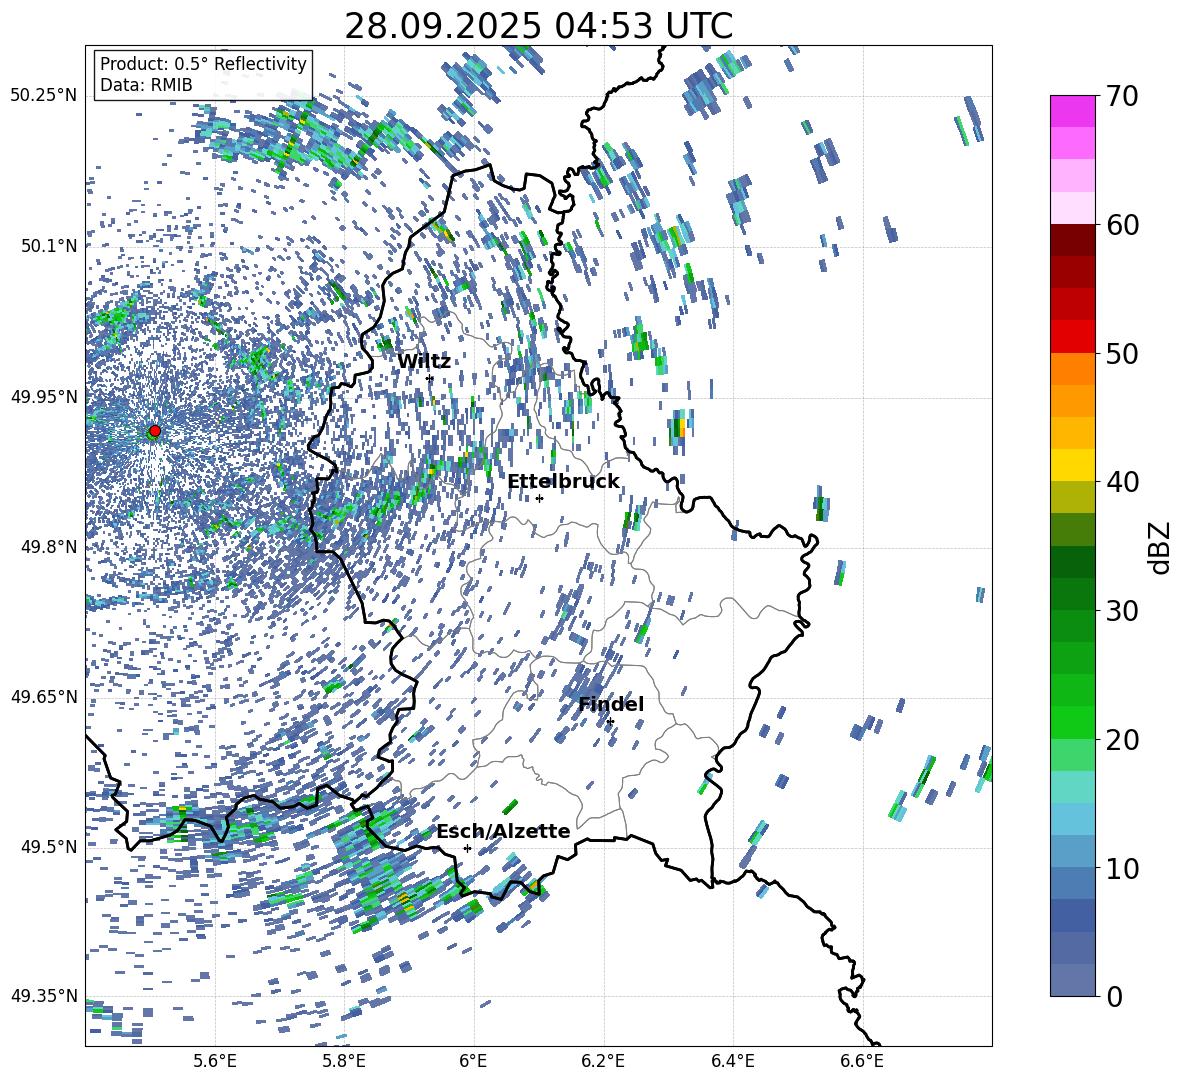
Task: Click the 49.65°N latitude label
Action: pos(44,696)
